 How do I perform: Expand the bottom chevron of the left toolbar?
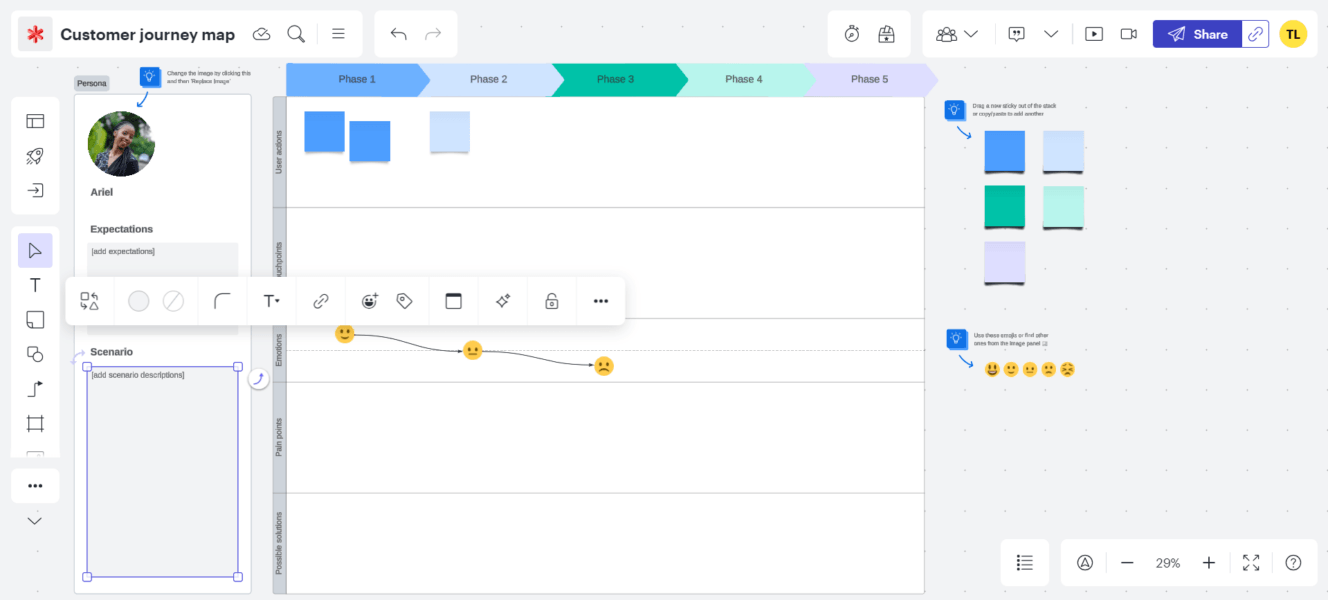35,520
